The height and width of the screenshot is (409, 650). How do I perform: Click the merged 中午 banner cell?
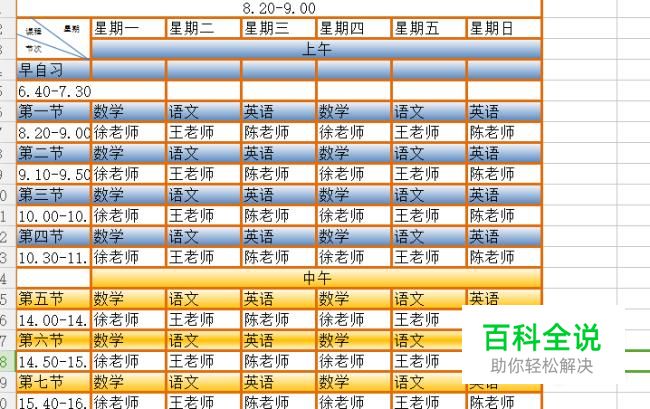(x=316, y=278)
